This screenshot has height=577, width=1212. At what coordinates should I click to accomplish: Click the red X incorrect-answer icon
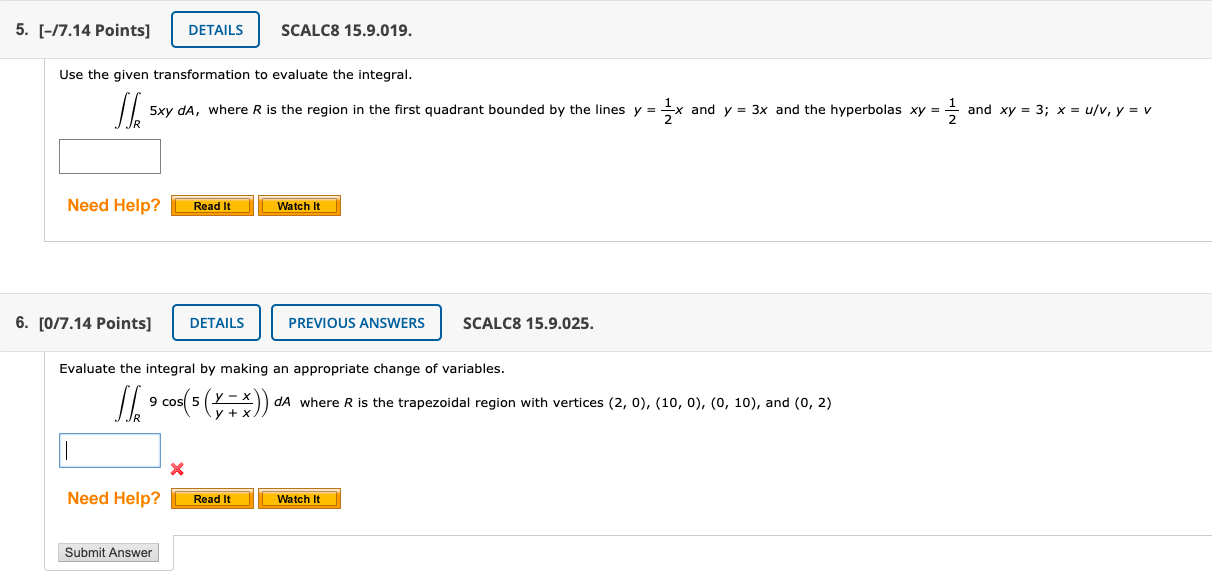click(x=177, y=468)
